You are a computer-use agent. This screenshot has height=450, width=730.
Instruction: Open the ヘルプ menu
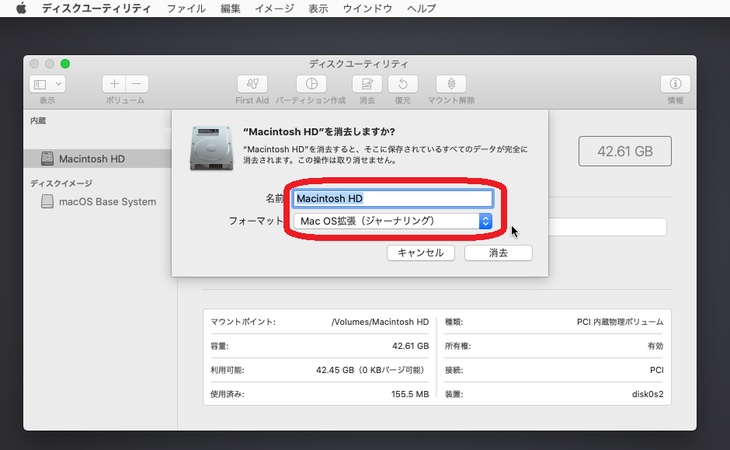(x=421, y=8)
